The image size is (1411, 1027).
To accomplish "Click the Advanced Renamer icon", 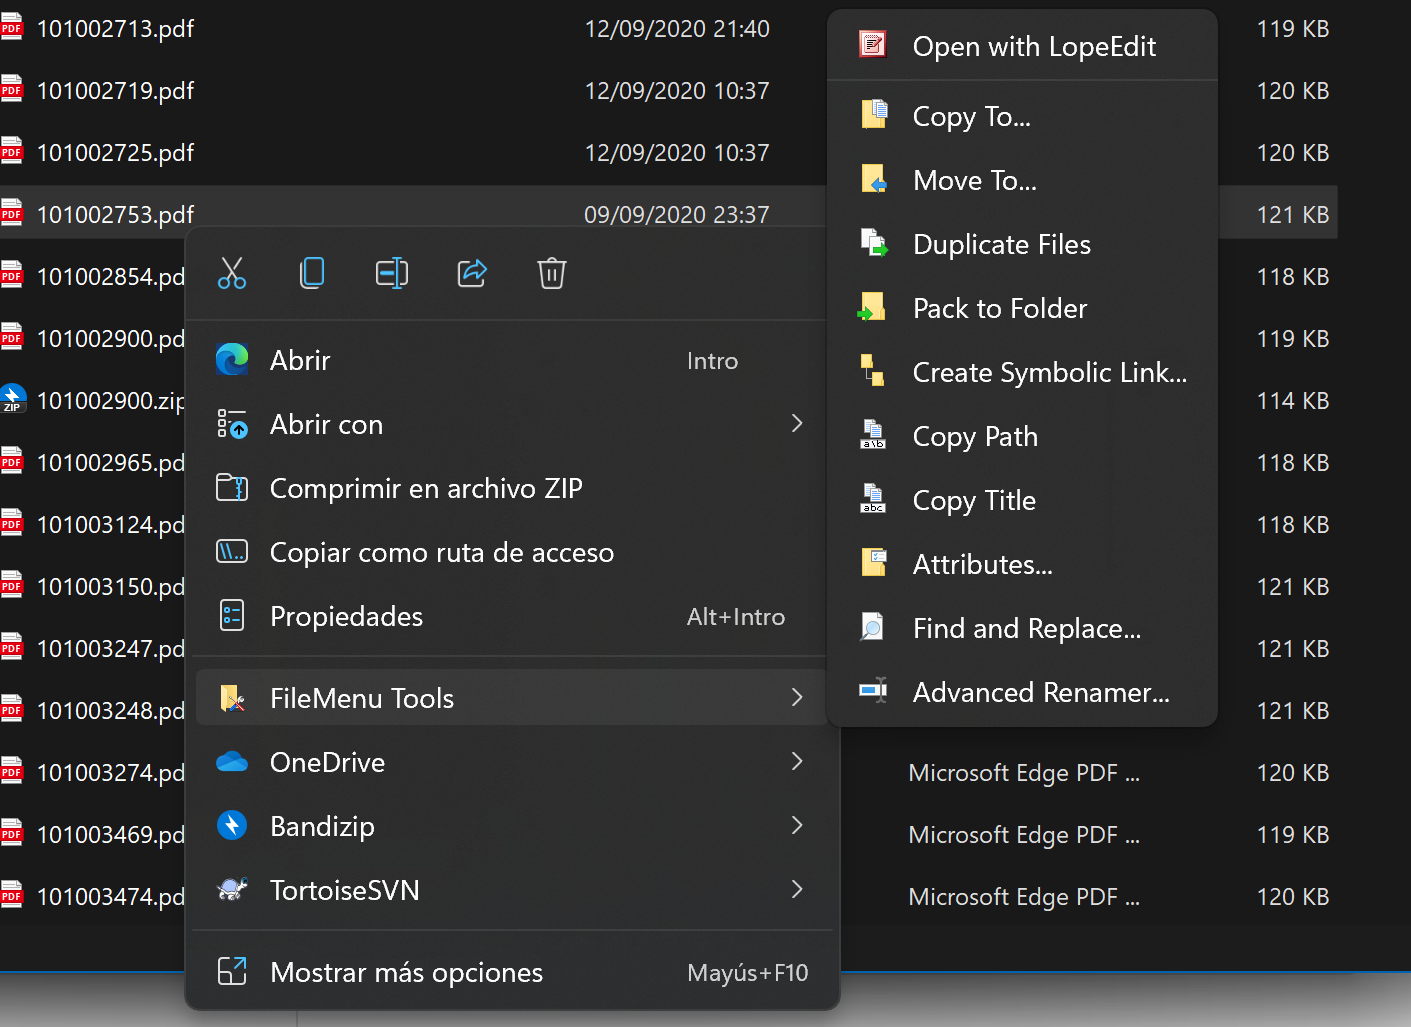I will pos(873,690).
